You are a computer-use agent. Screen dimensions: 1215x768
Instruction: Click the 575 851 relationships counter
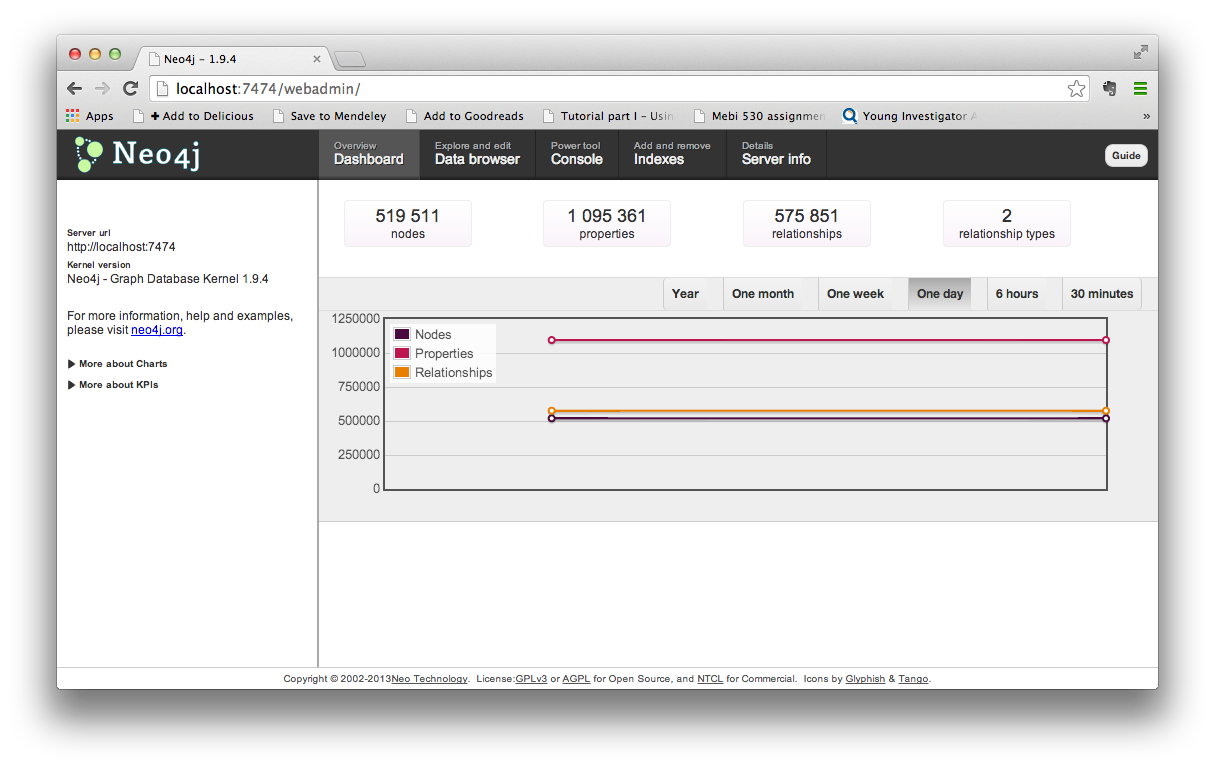[x=807, y=223]
